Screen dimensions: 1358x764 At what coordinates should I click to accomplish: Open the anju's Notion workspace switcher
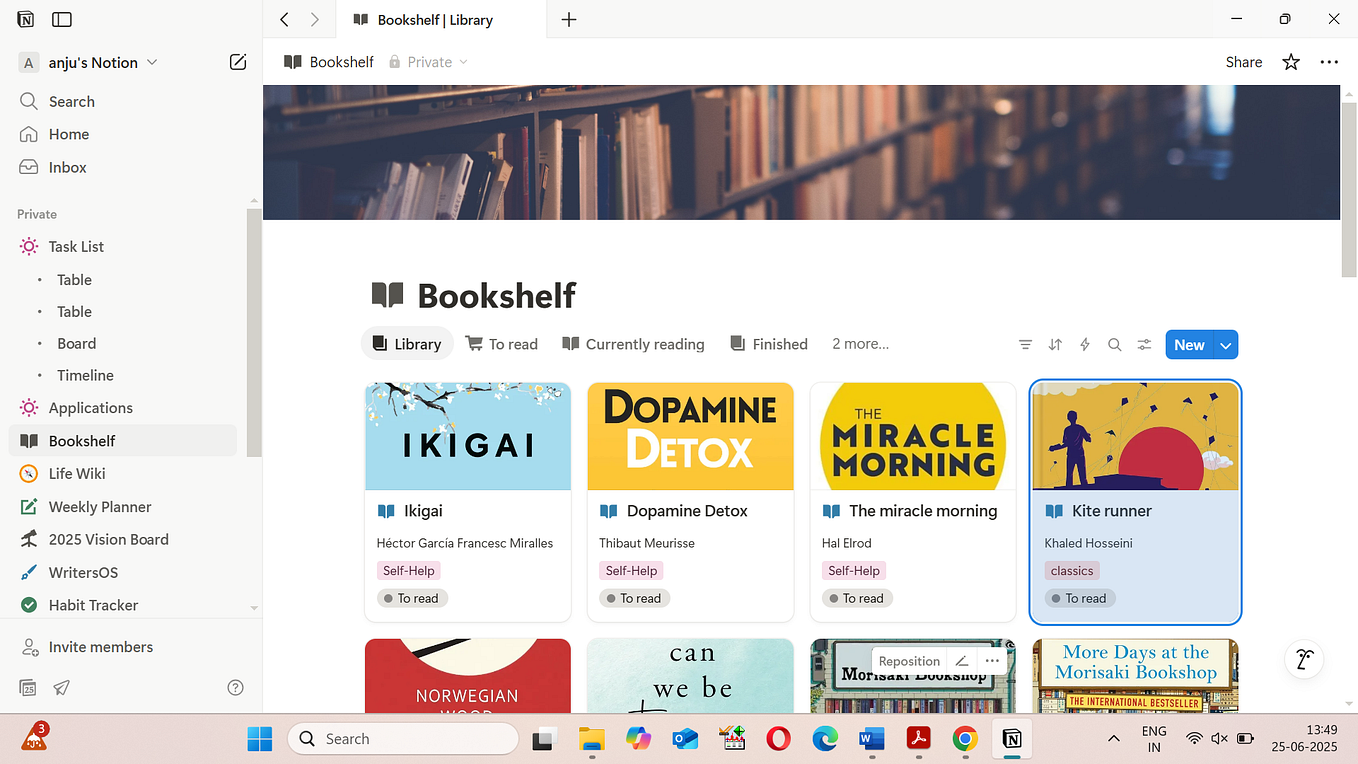click(95, 62)
